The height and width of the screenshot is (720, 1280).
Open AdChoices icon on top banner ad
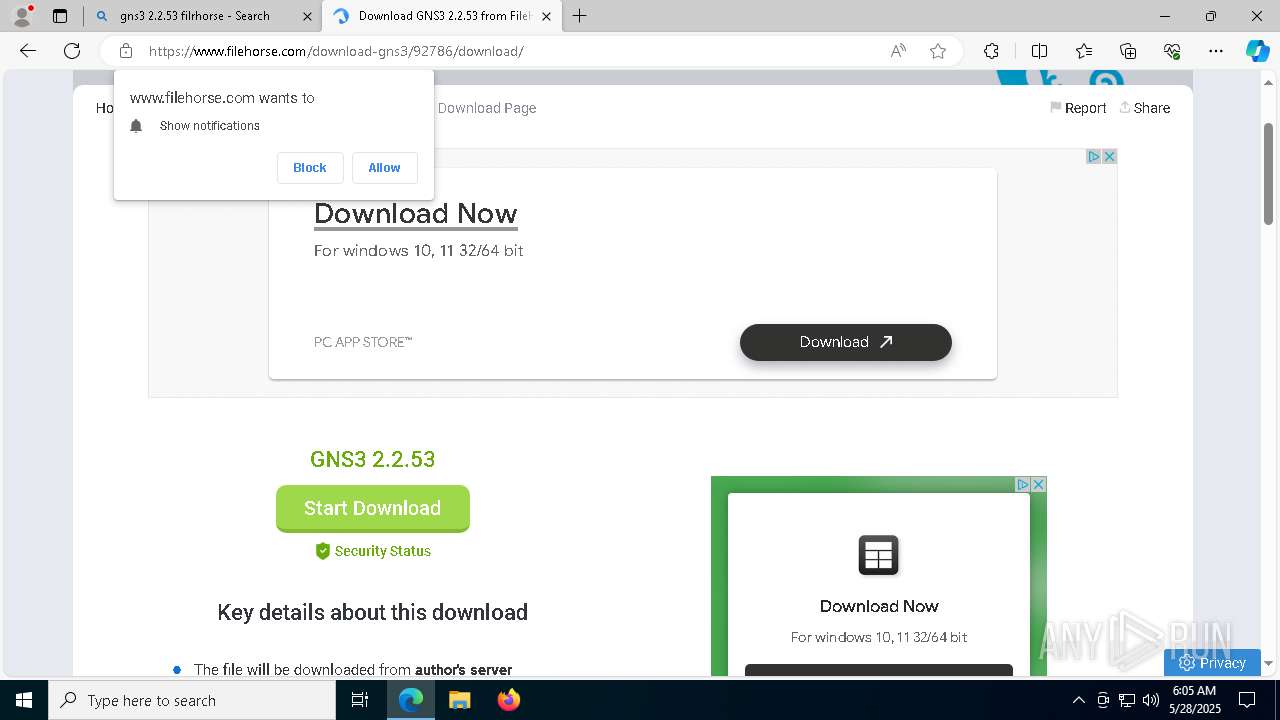pos(1094,157)
